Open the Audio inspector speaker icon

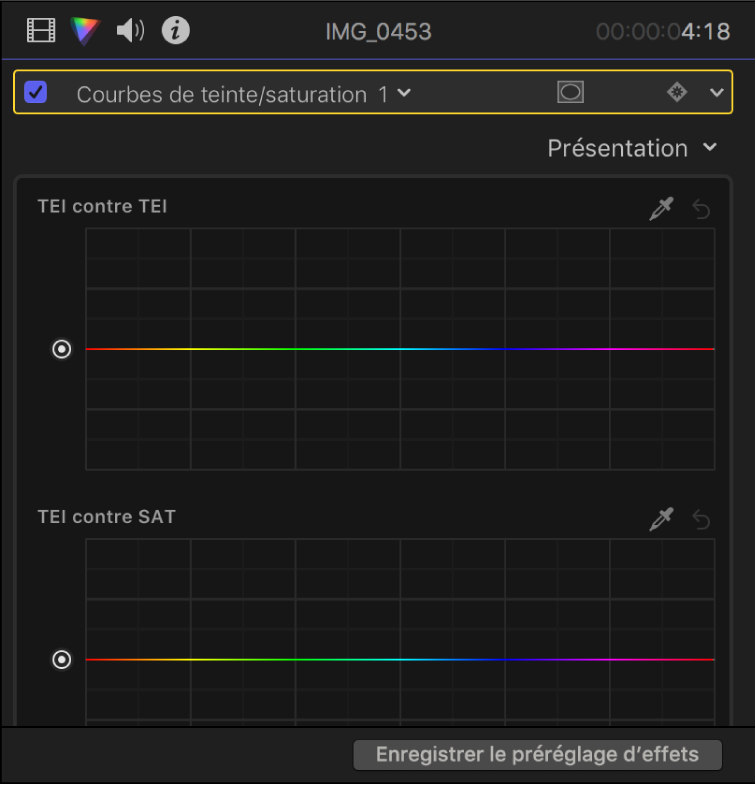(130, 31)
